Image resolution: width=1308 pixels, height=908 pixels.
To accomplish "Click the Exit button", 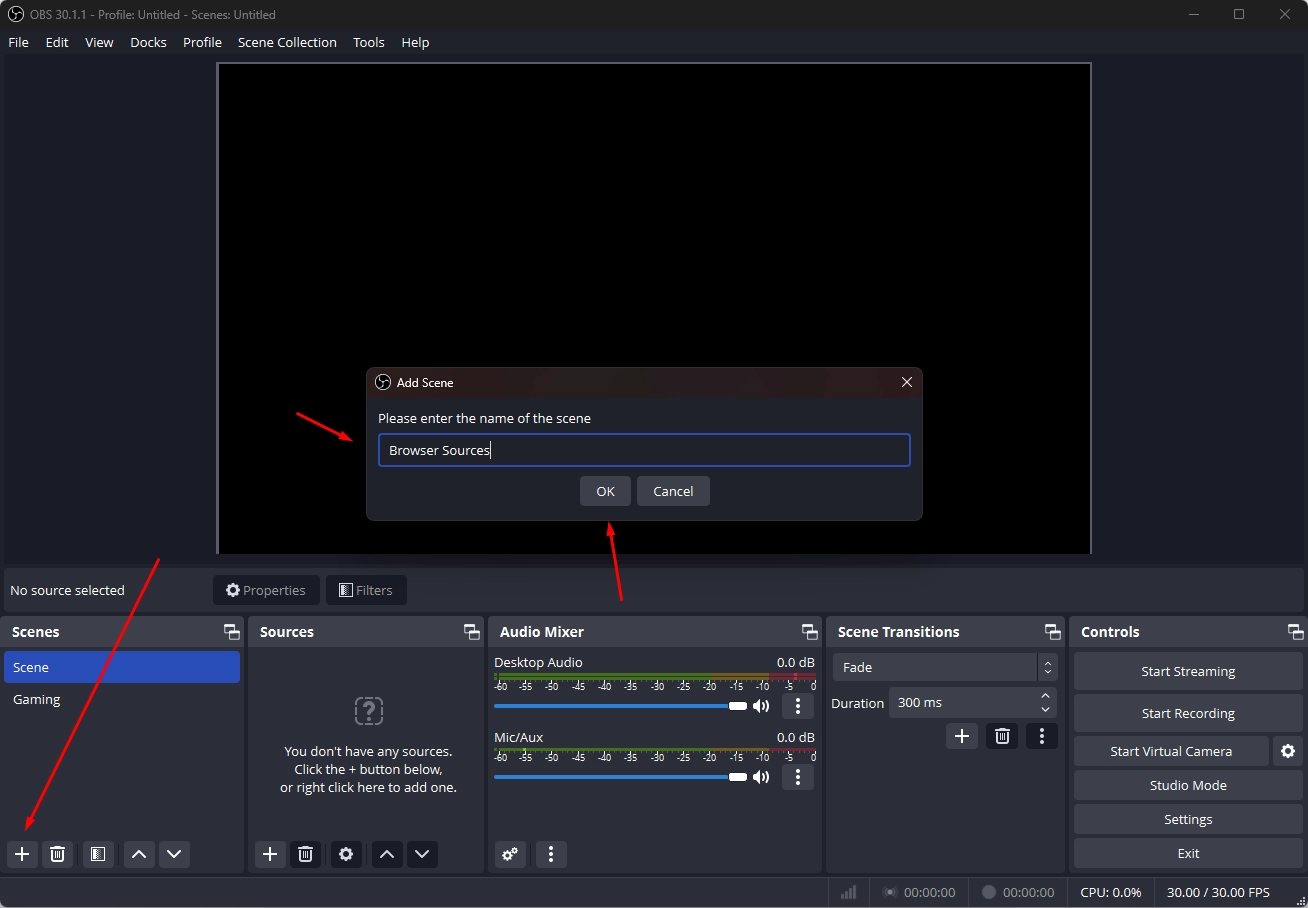I will click(x=1188, y=853).
